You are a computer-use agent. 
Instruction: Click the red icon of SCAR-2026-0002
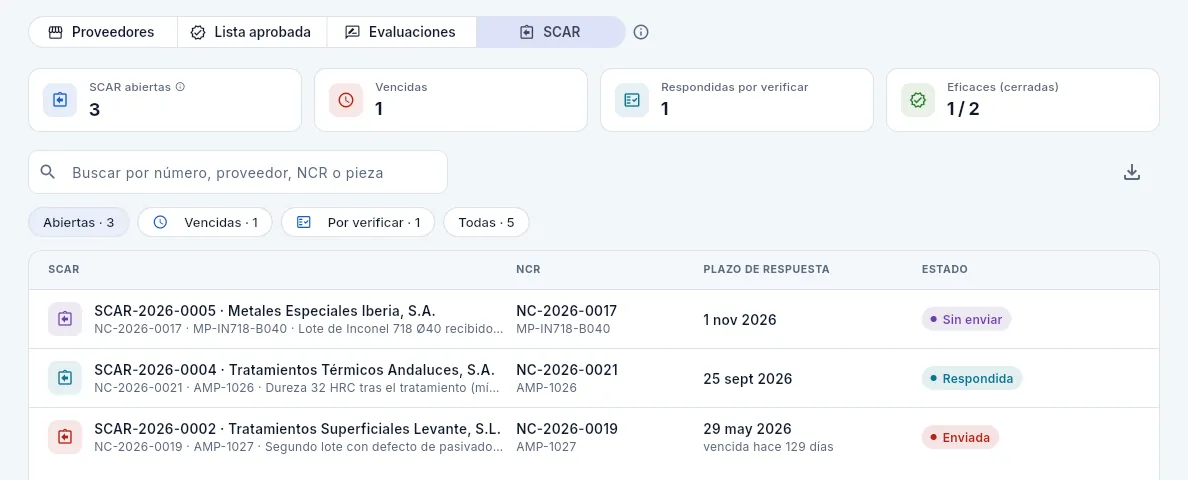[x=64, y=437]
